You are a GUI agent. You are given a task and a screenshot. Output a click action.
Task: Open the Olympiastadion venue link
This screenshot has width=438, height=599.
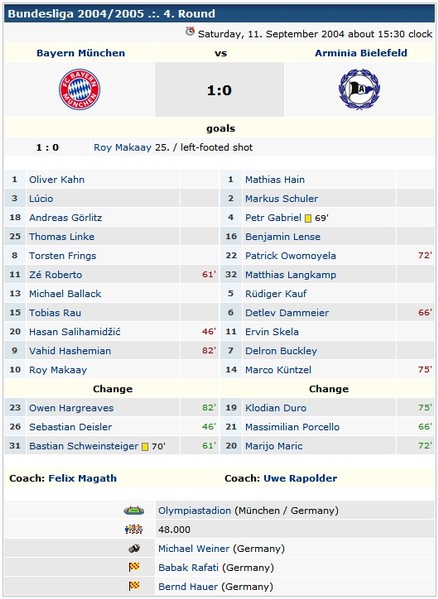[195, 511]
